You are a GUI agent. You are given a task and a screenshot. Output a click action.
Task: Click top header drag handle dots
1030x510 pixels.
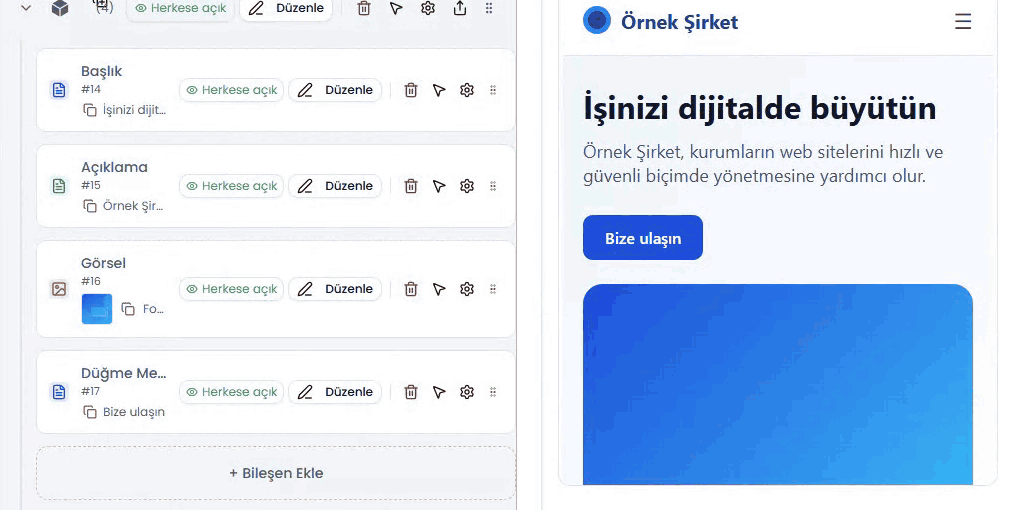point(489,9)
